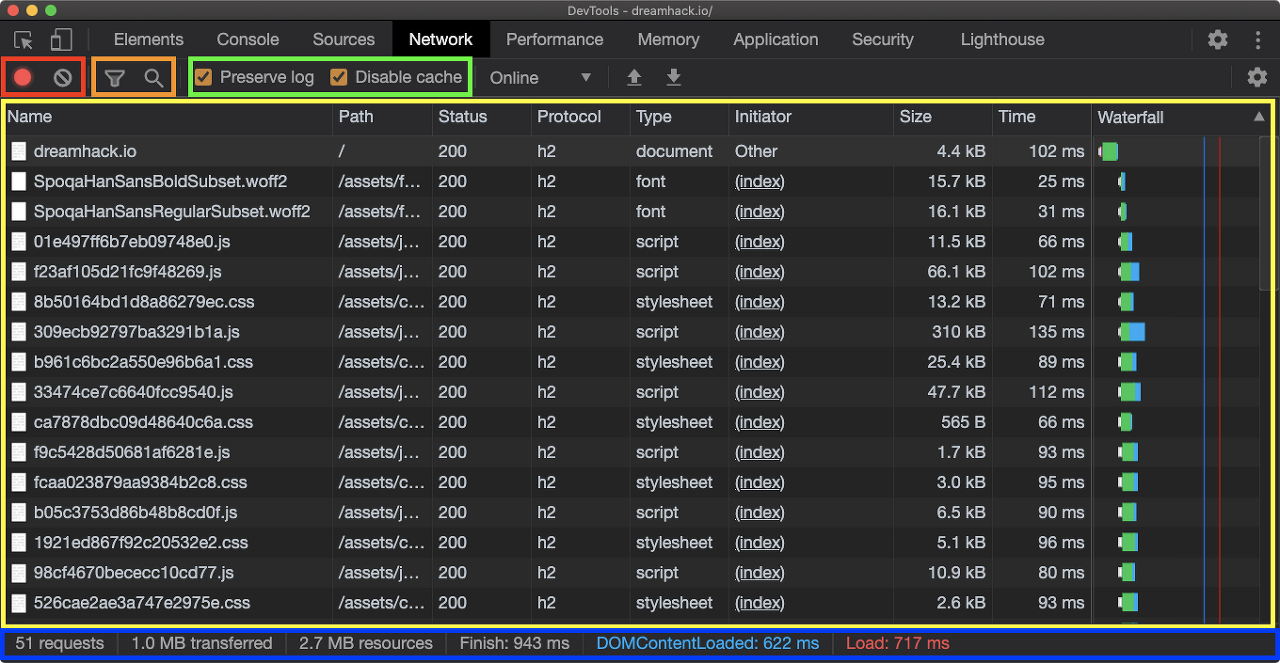Click file icon of dreamhack.io request

pos(19,152)
